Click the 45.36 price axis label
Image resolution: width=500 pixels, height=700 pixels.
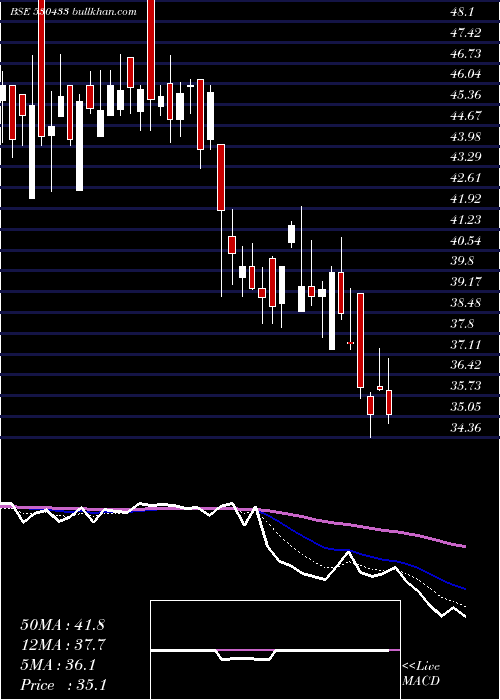(x=466, y=95)
